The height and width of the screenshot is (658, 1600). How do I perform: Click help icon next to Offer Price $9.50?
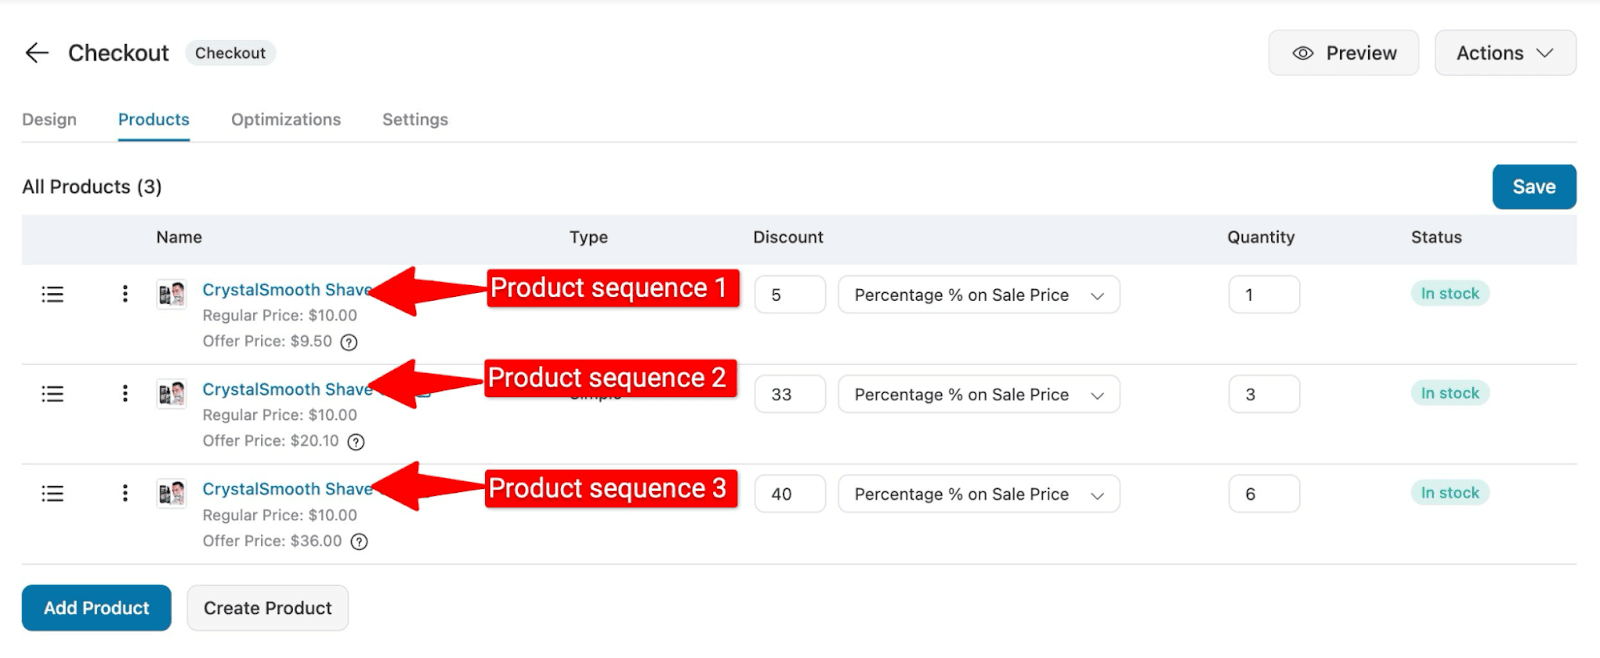(349, 342)
